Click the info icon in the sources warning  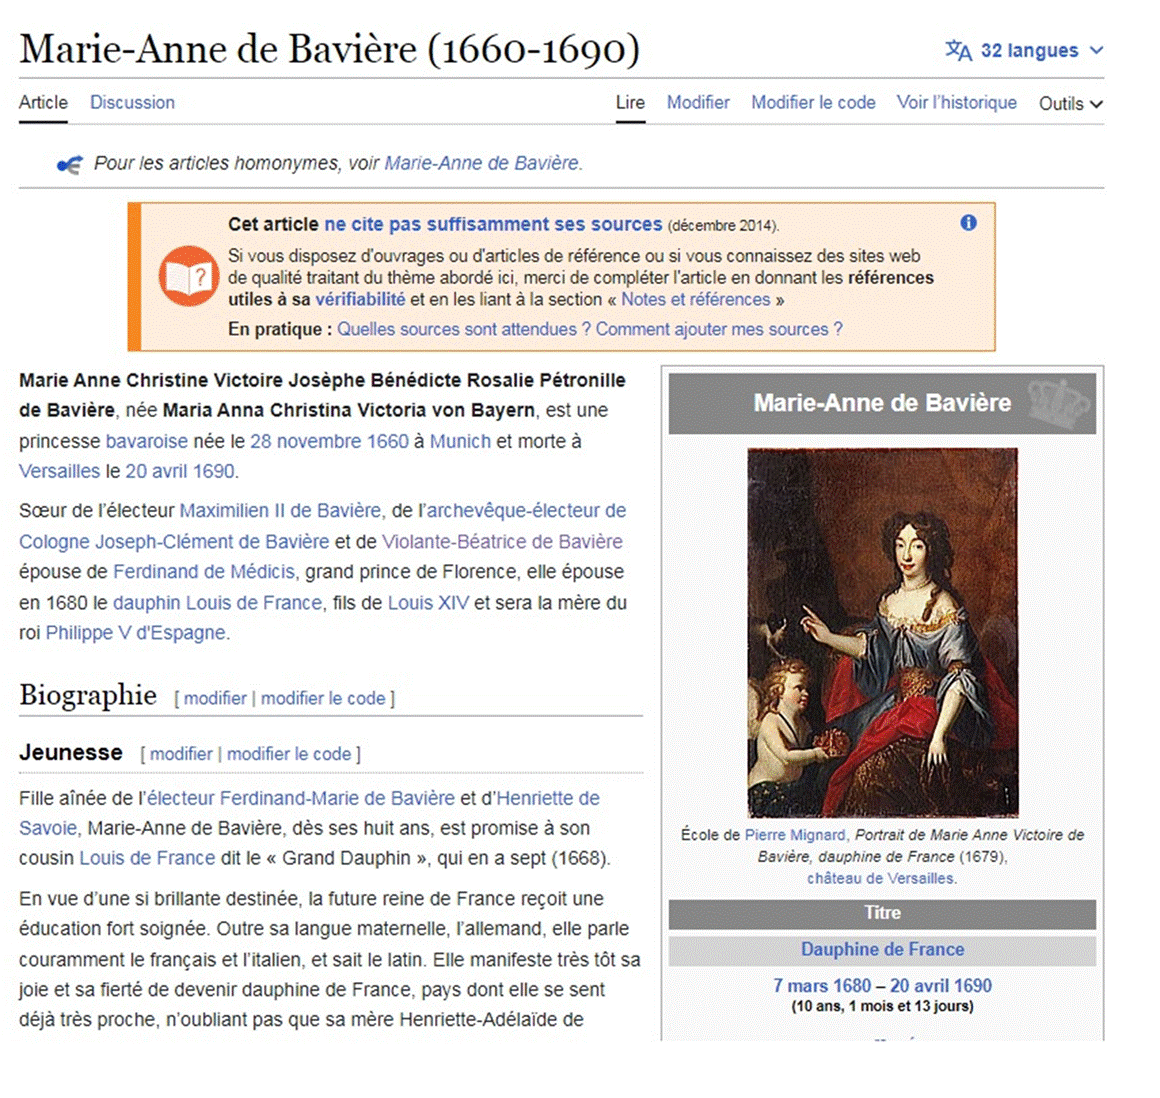[968, 223]
